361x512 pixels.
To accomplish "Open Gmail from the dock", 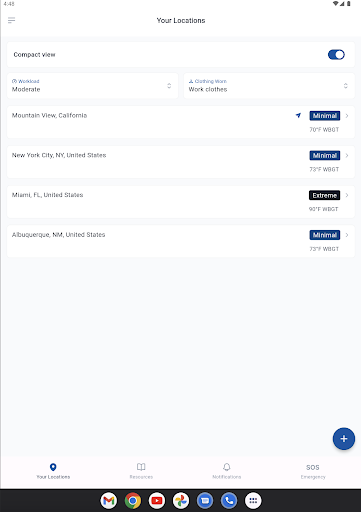I will [109, 501].
